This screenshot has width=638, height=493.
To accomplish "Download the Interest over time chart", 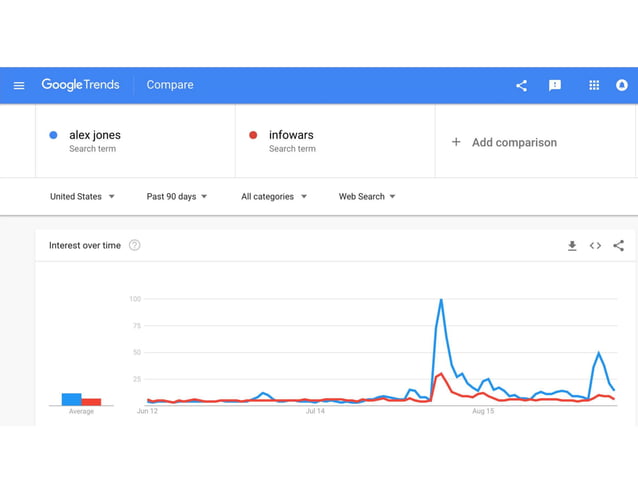I will [572, 246].
